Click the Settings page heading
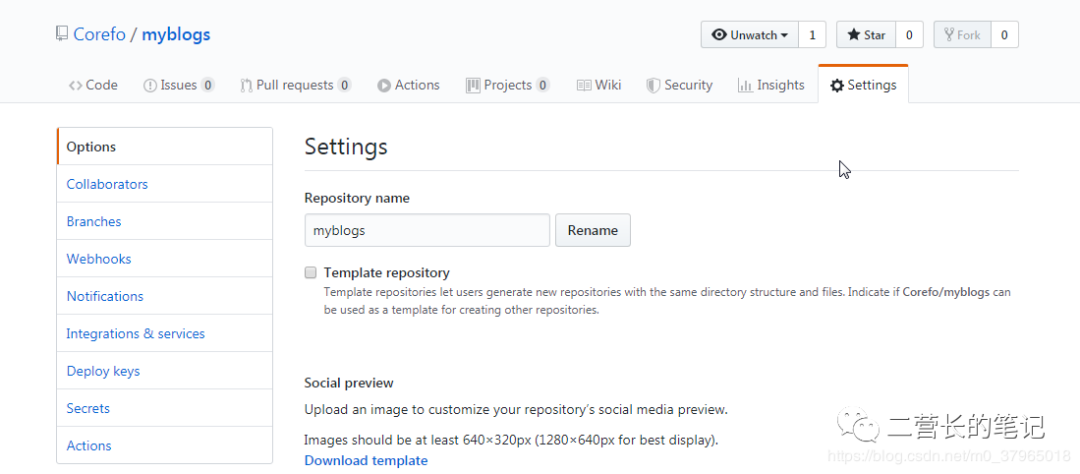Image resolution: width=1080 pixels, height=474 pixels. (346, 147)
